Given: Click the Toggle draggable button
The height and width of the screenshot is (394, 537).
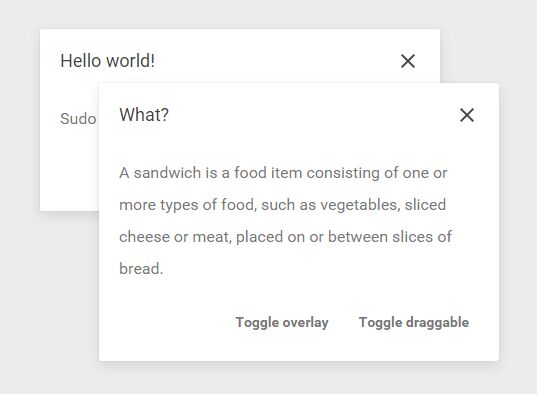Looking at the screenshot, I should click(x=414, y=323).
